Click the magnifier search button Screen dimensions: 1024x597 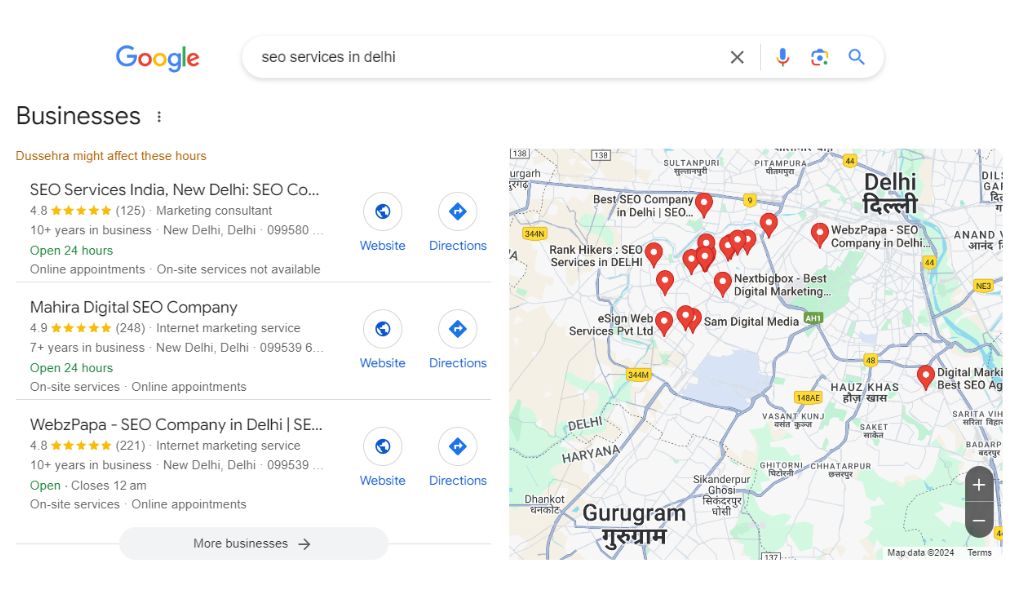click(856, 57)
